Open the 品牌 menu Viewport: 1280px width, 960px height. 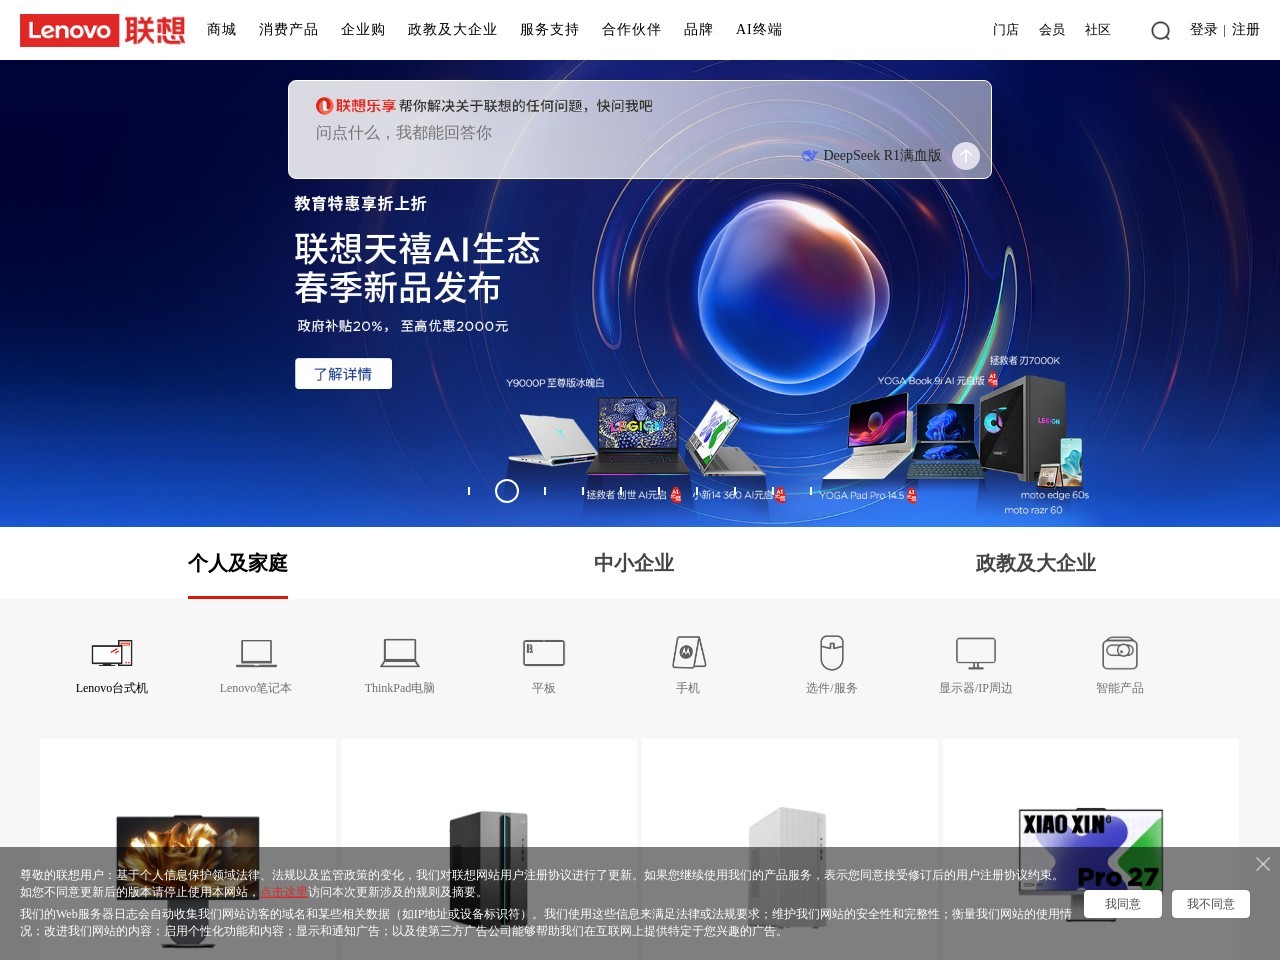click(x=699, y=30)
